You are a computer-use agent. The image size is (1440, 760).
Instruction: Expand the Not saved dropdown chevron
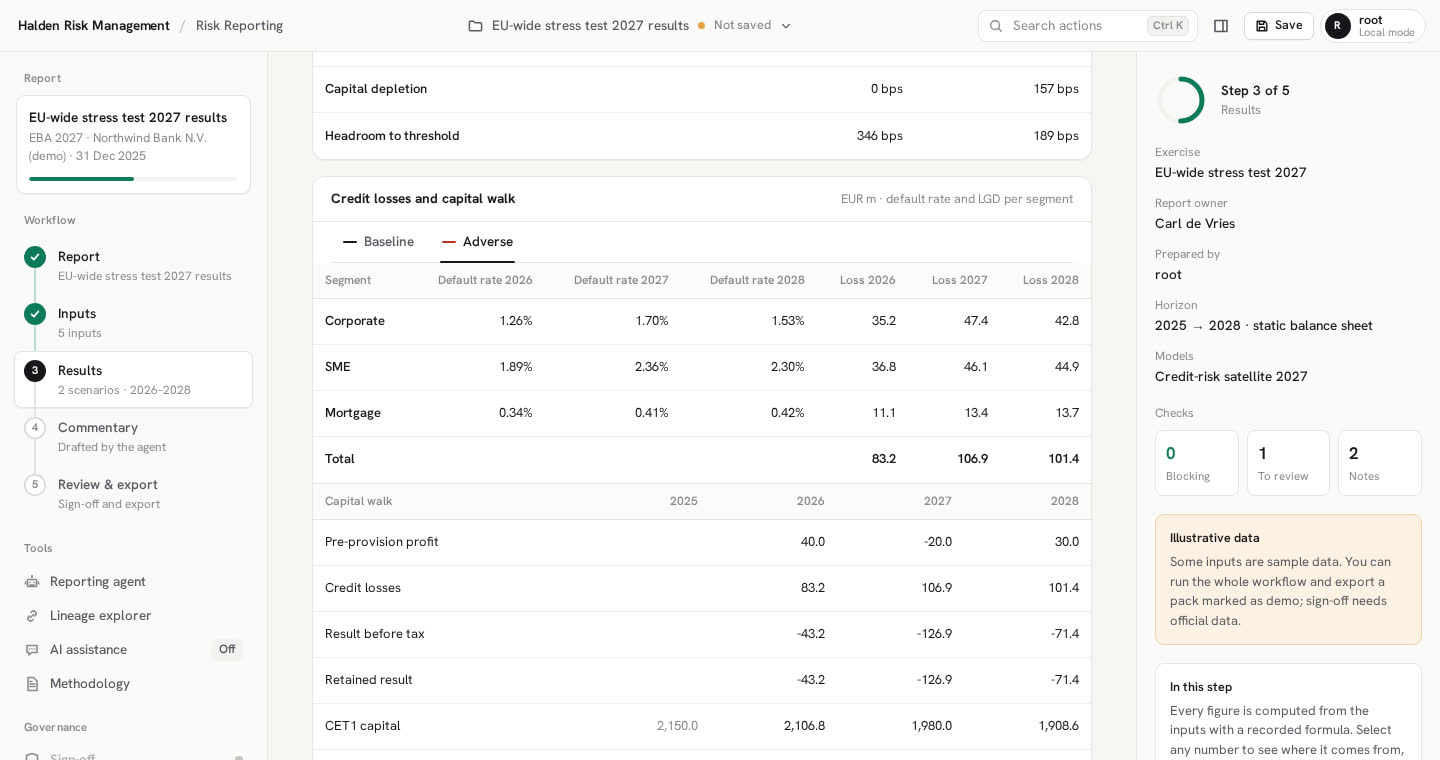(x=786, y=26)
